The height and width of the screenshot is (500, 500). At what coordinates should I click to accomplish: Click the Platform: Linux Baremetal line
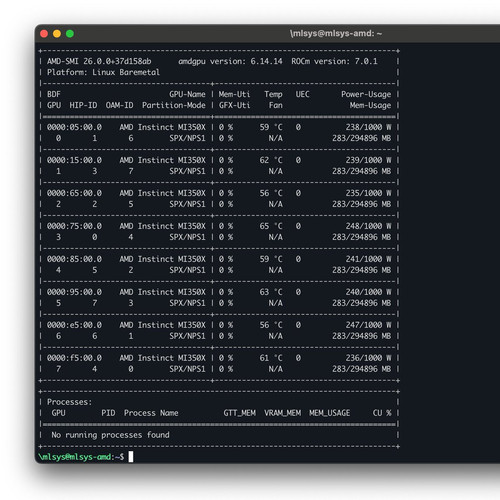pyautogui.click(x=103, y=72)
